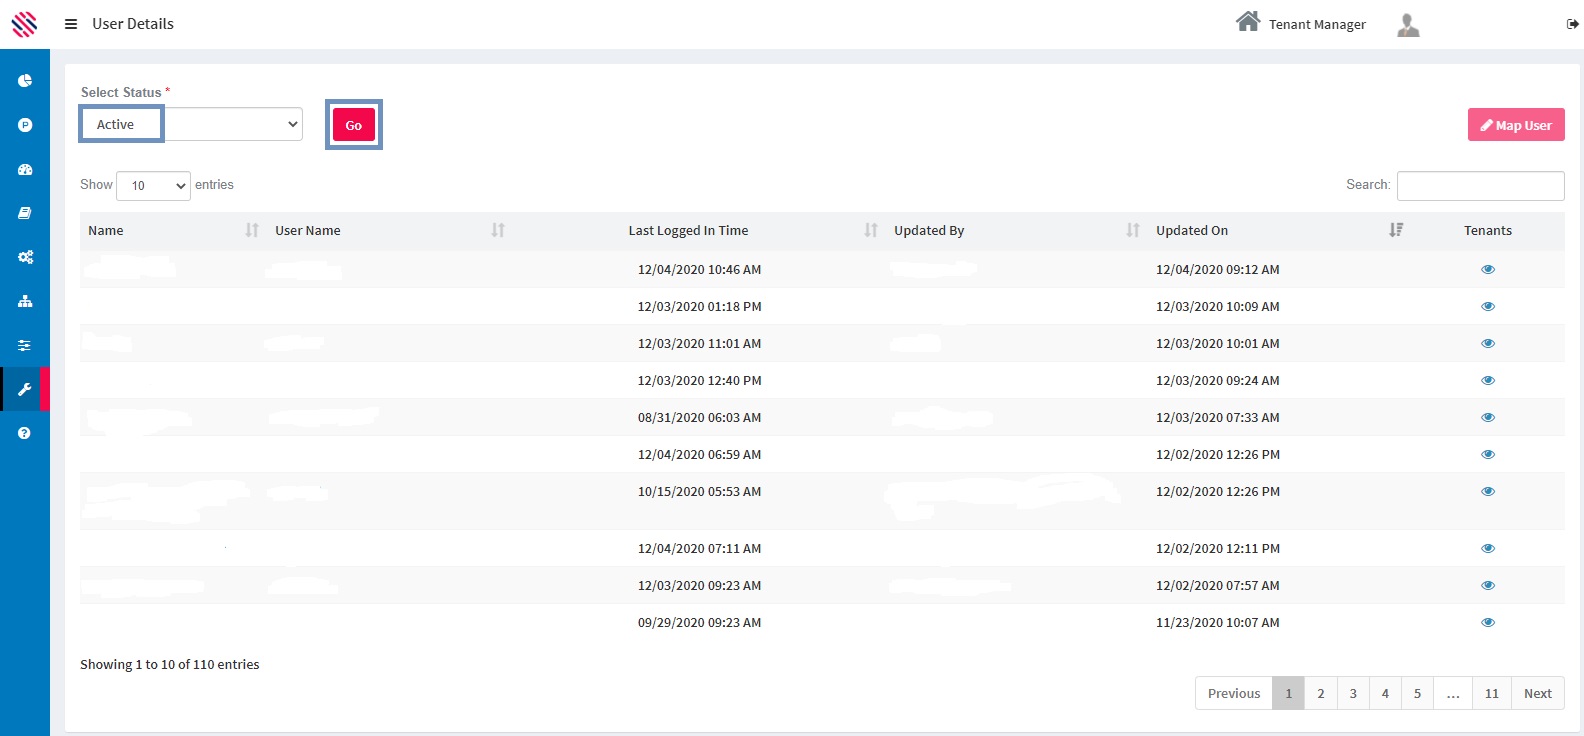Click the sliders icon in sidebar

click(x=25, y=345)
